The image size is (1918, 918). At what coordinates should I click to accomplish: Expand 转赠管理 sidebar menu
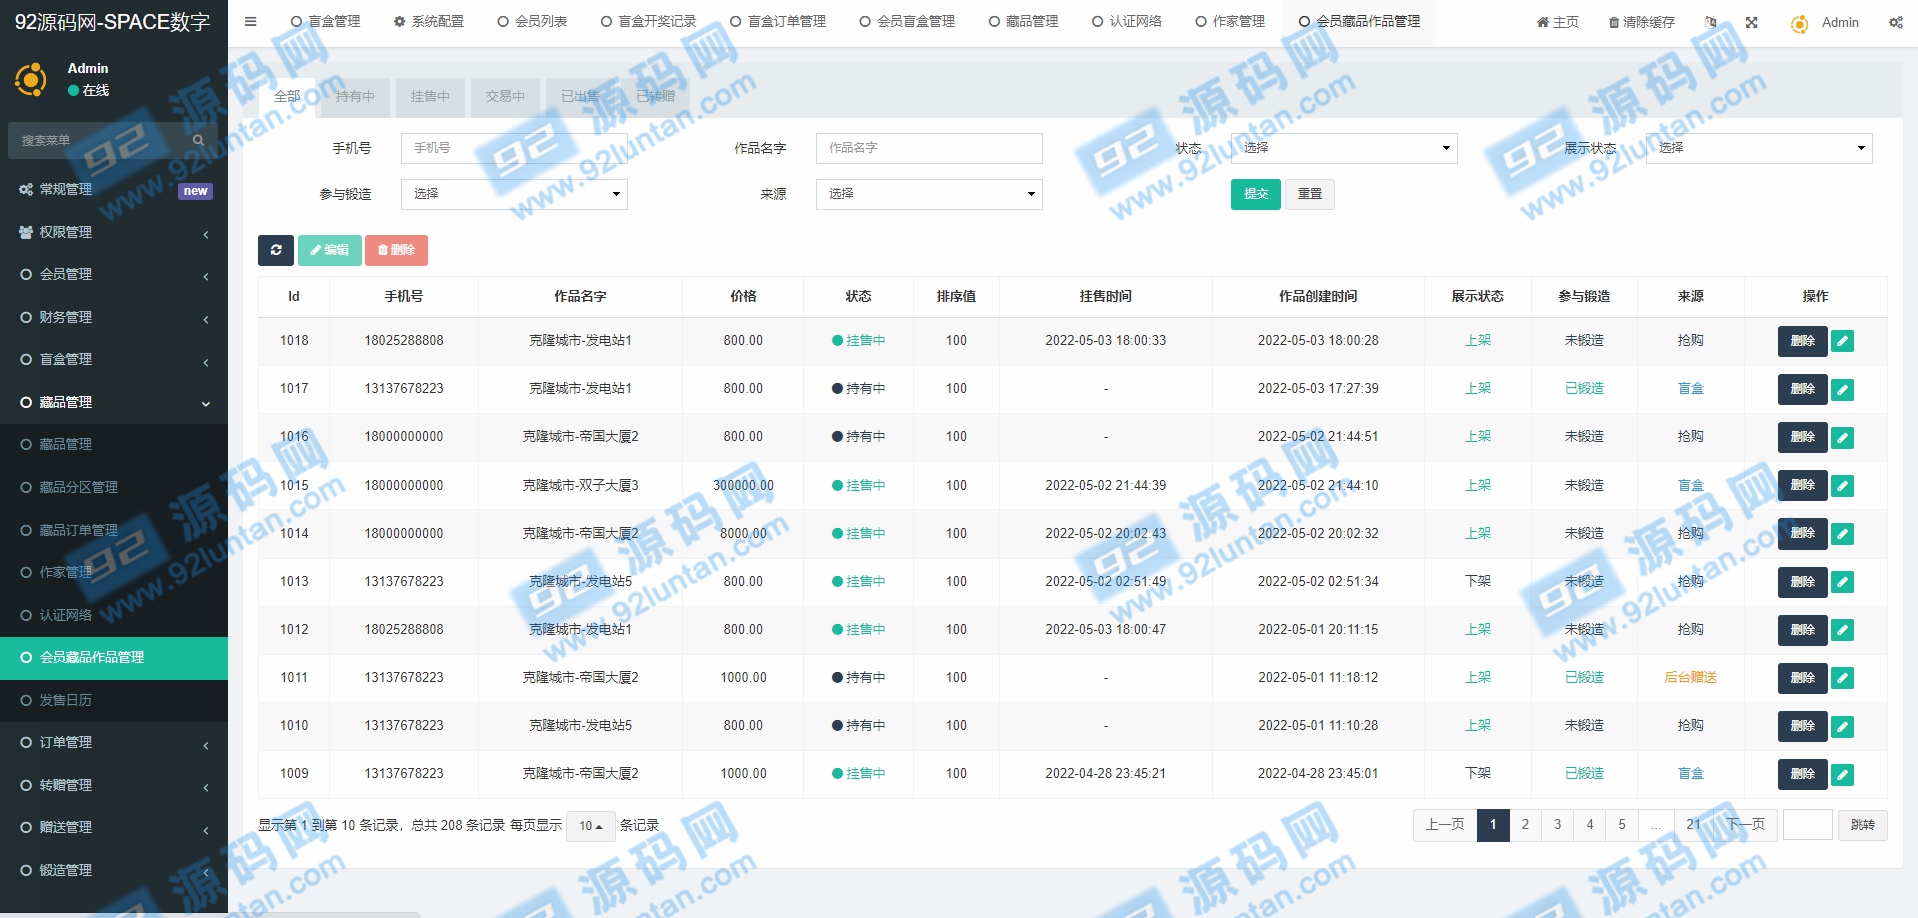click(114, 785)
